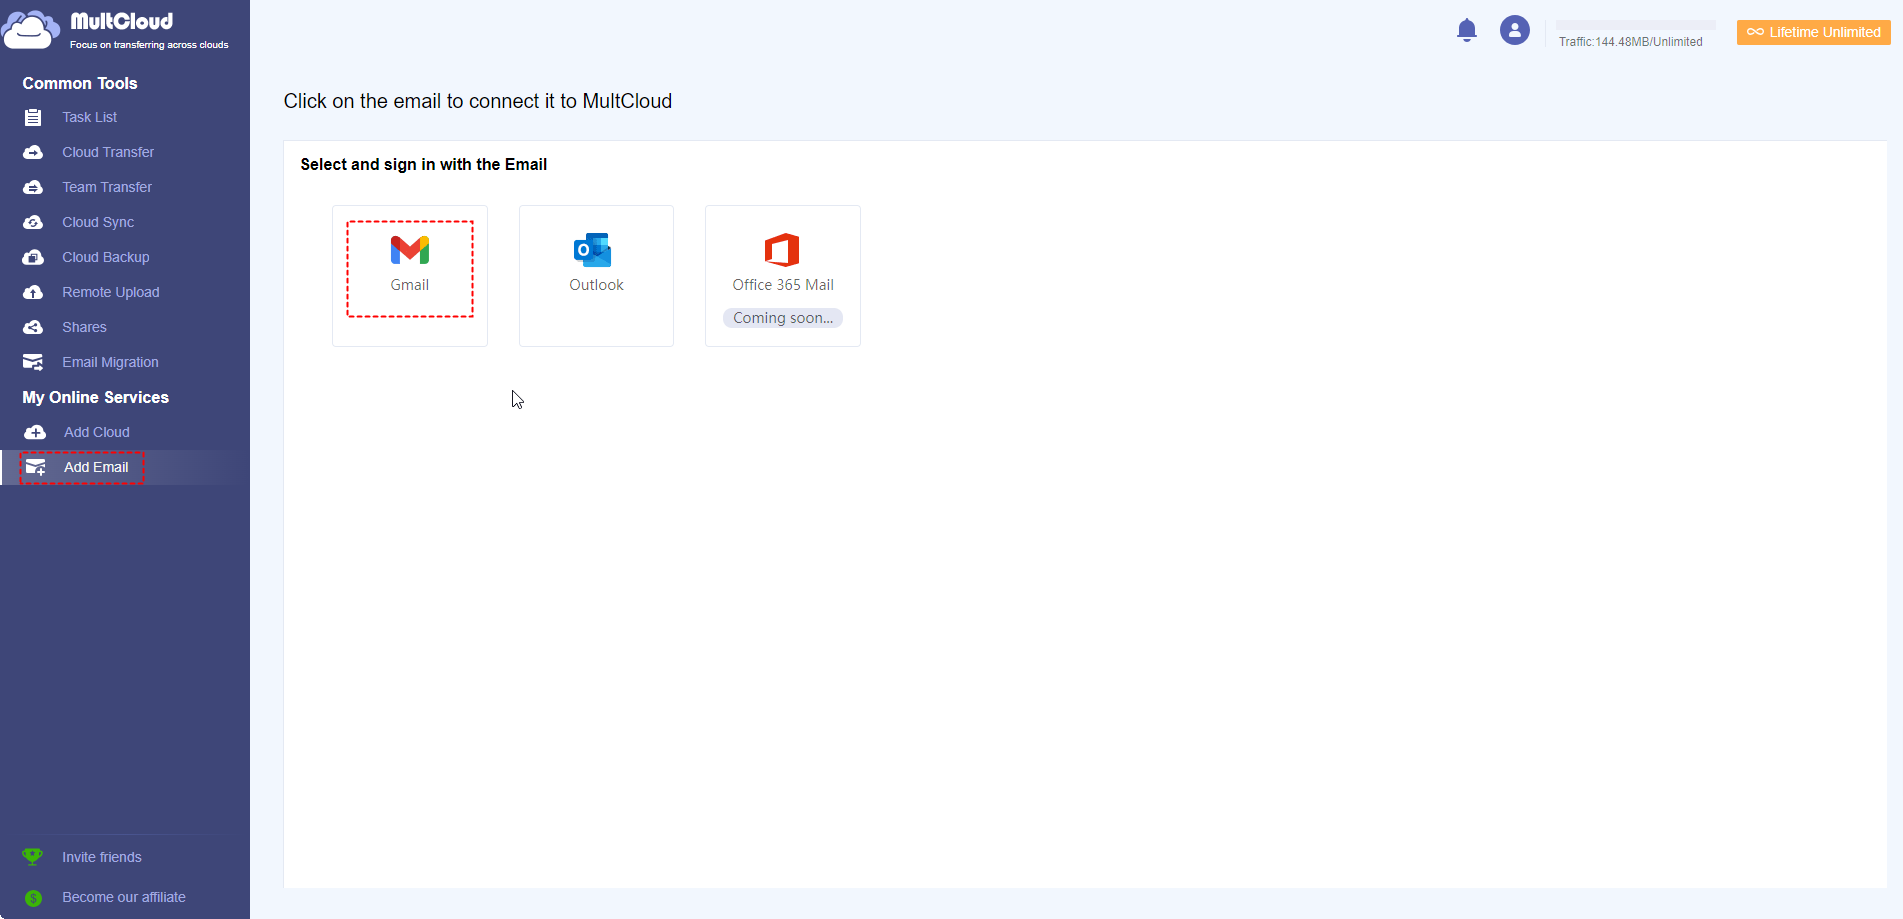Screen dimensions: 1903x919
Task: Go to Remote Upload
Action: pos(111,292)
